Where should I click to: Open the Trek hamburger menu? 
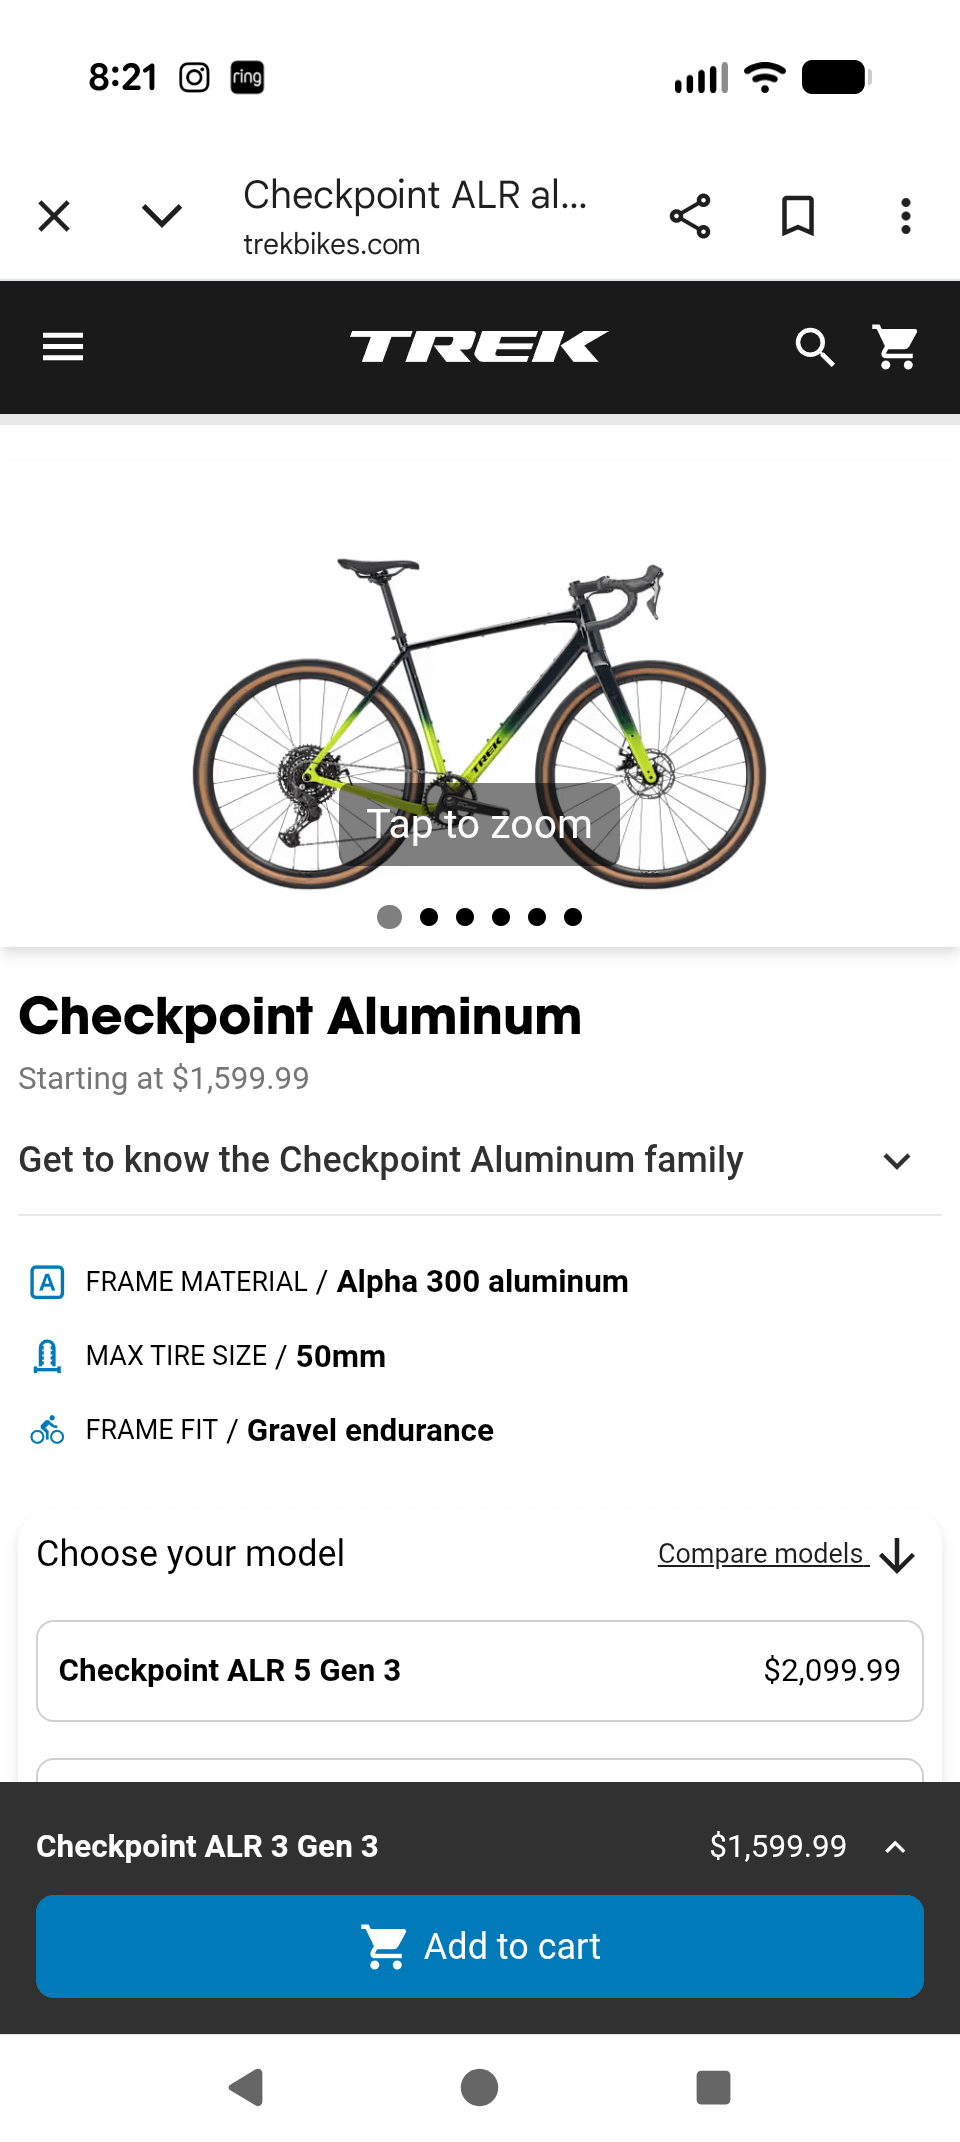tap(63, 347)
